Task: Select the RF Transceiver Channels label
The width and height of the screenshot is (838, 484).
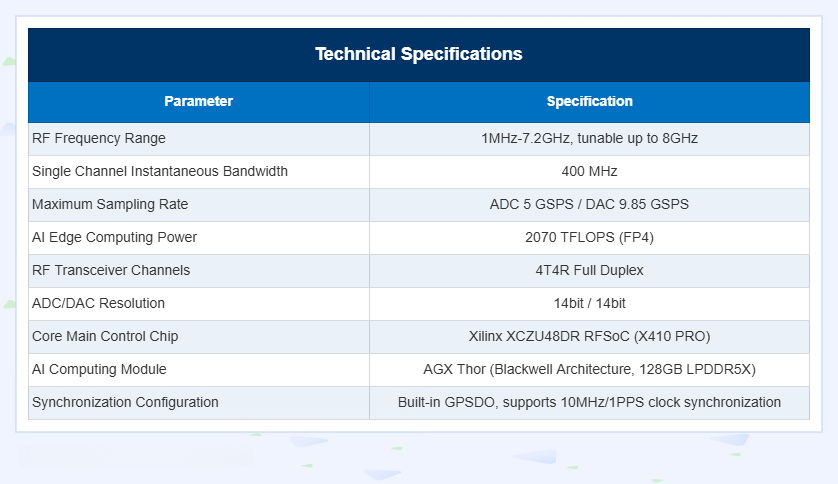Action: 111,270
